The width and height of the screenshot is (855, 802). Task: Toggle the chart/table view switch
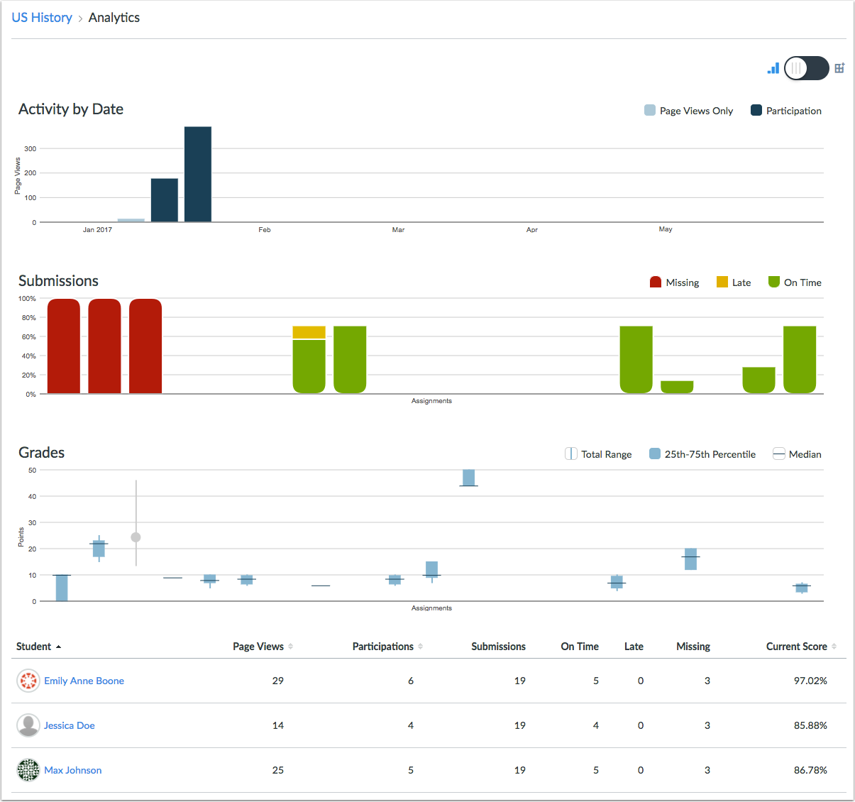806,68
